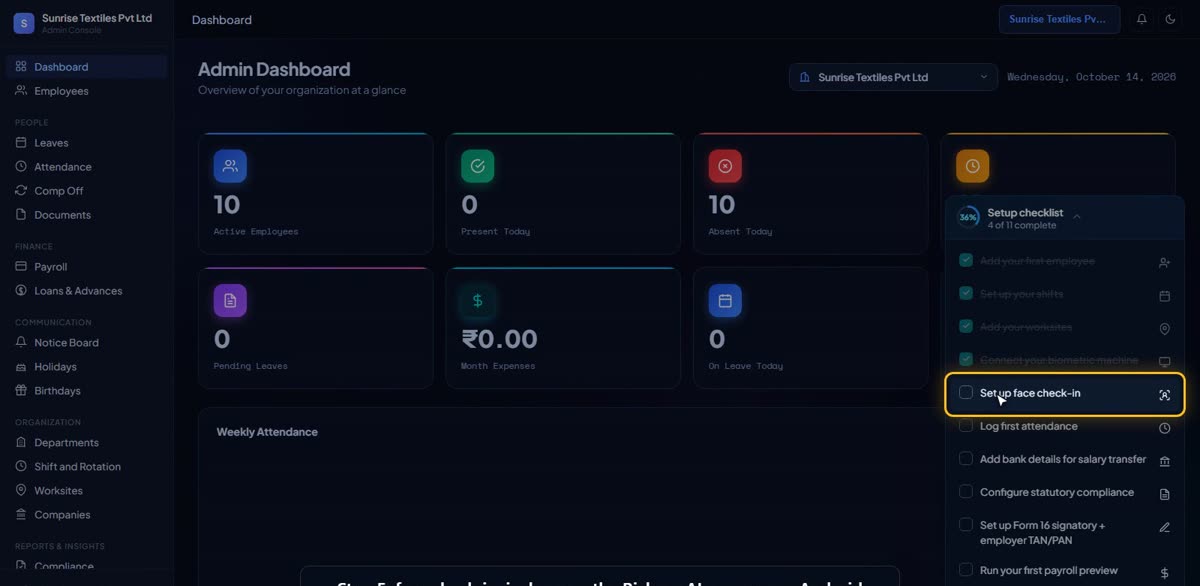
Task: Toggle dark mode moon icon
Action: click(1170, 19)
